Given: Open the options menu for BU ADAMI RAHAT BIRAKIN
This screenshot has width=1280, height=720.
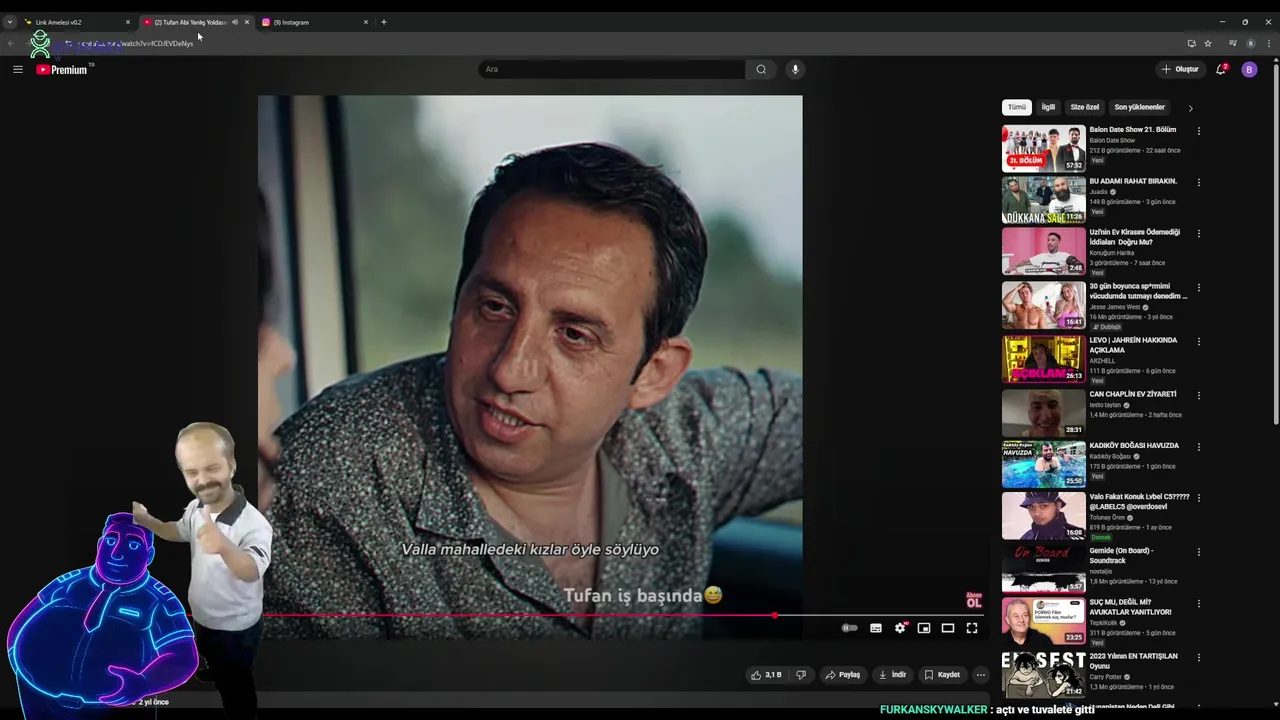Looking at the screenshot, I should 1198,183.
